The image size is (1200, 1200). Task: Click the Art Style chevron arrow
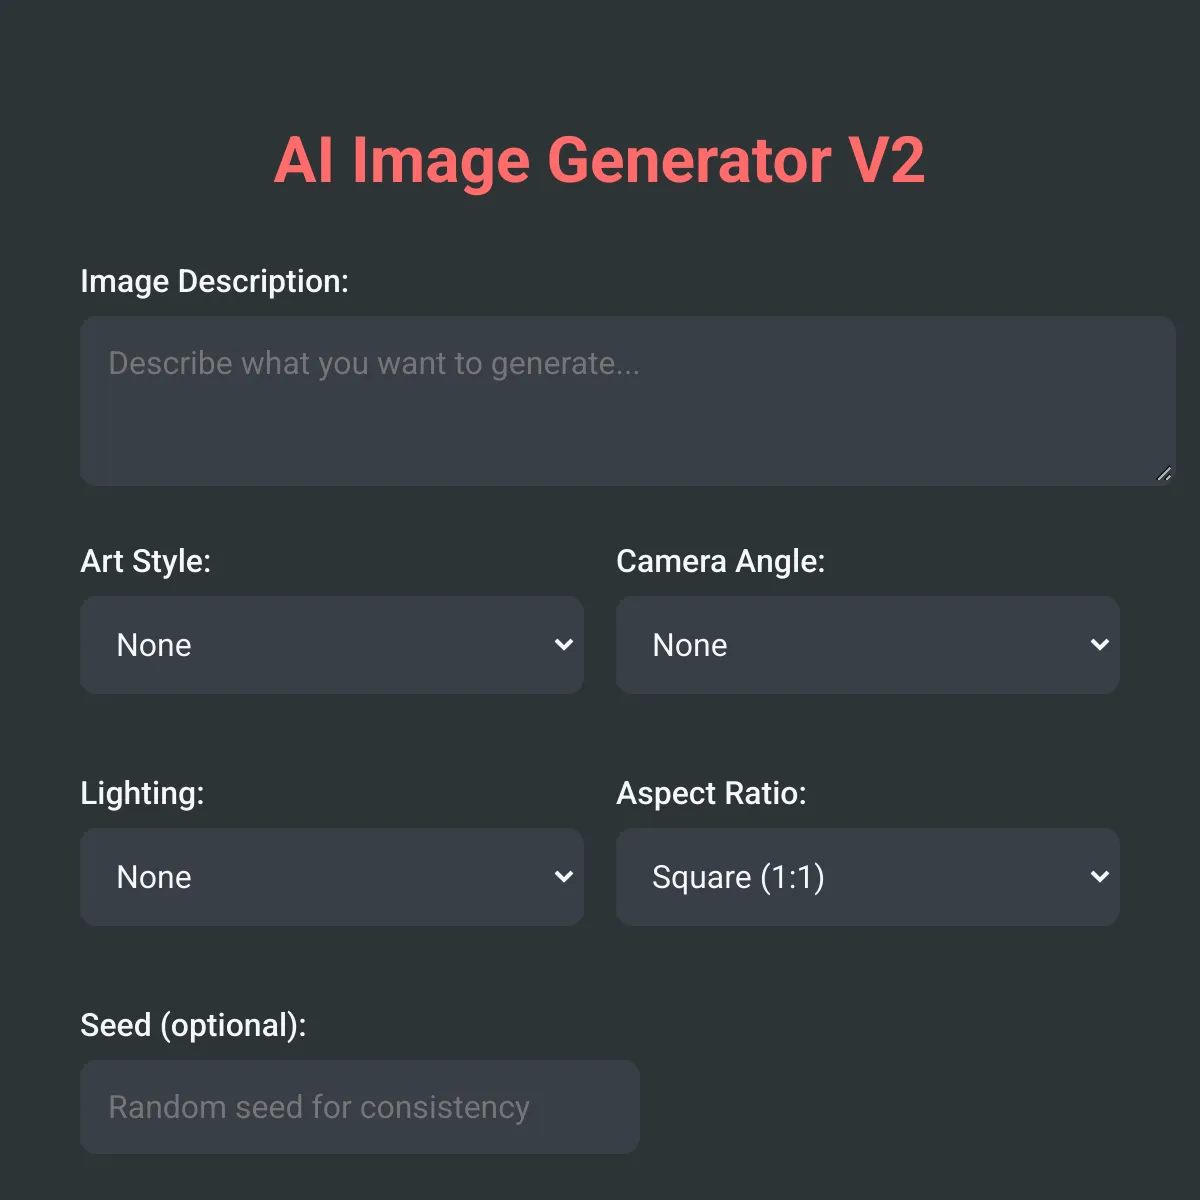click(x=564, y=645)
